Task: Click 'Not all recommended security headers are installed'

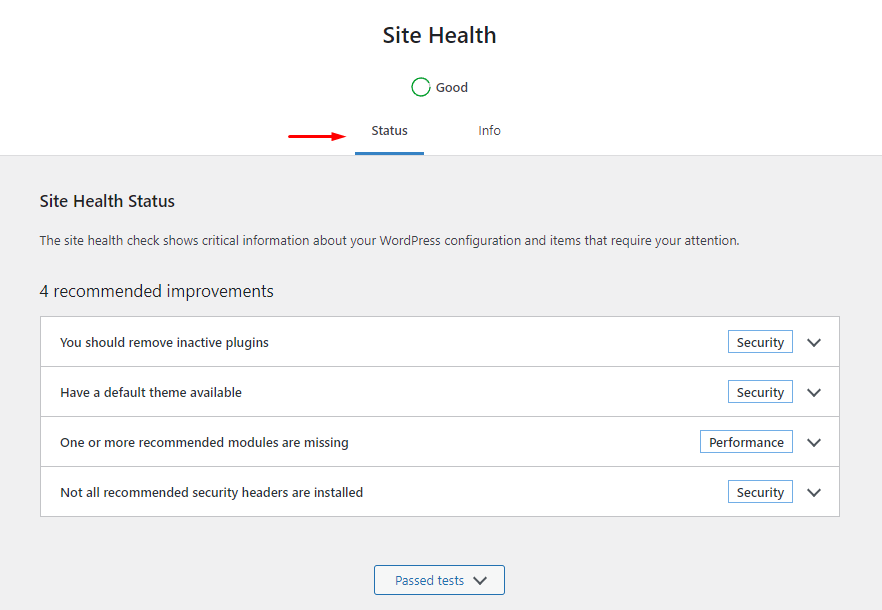Action: (x=212, y=492)
